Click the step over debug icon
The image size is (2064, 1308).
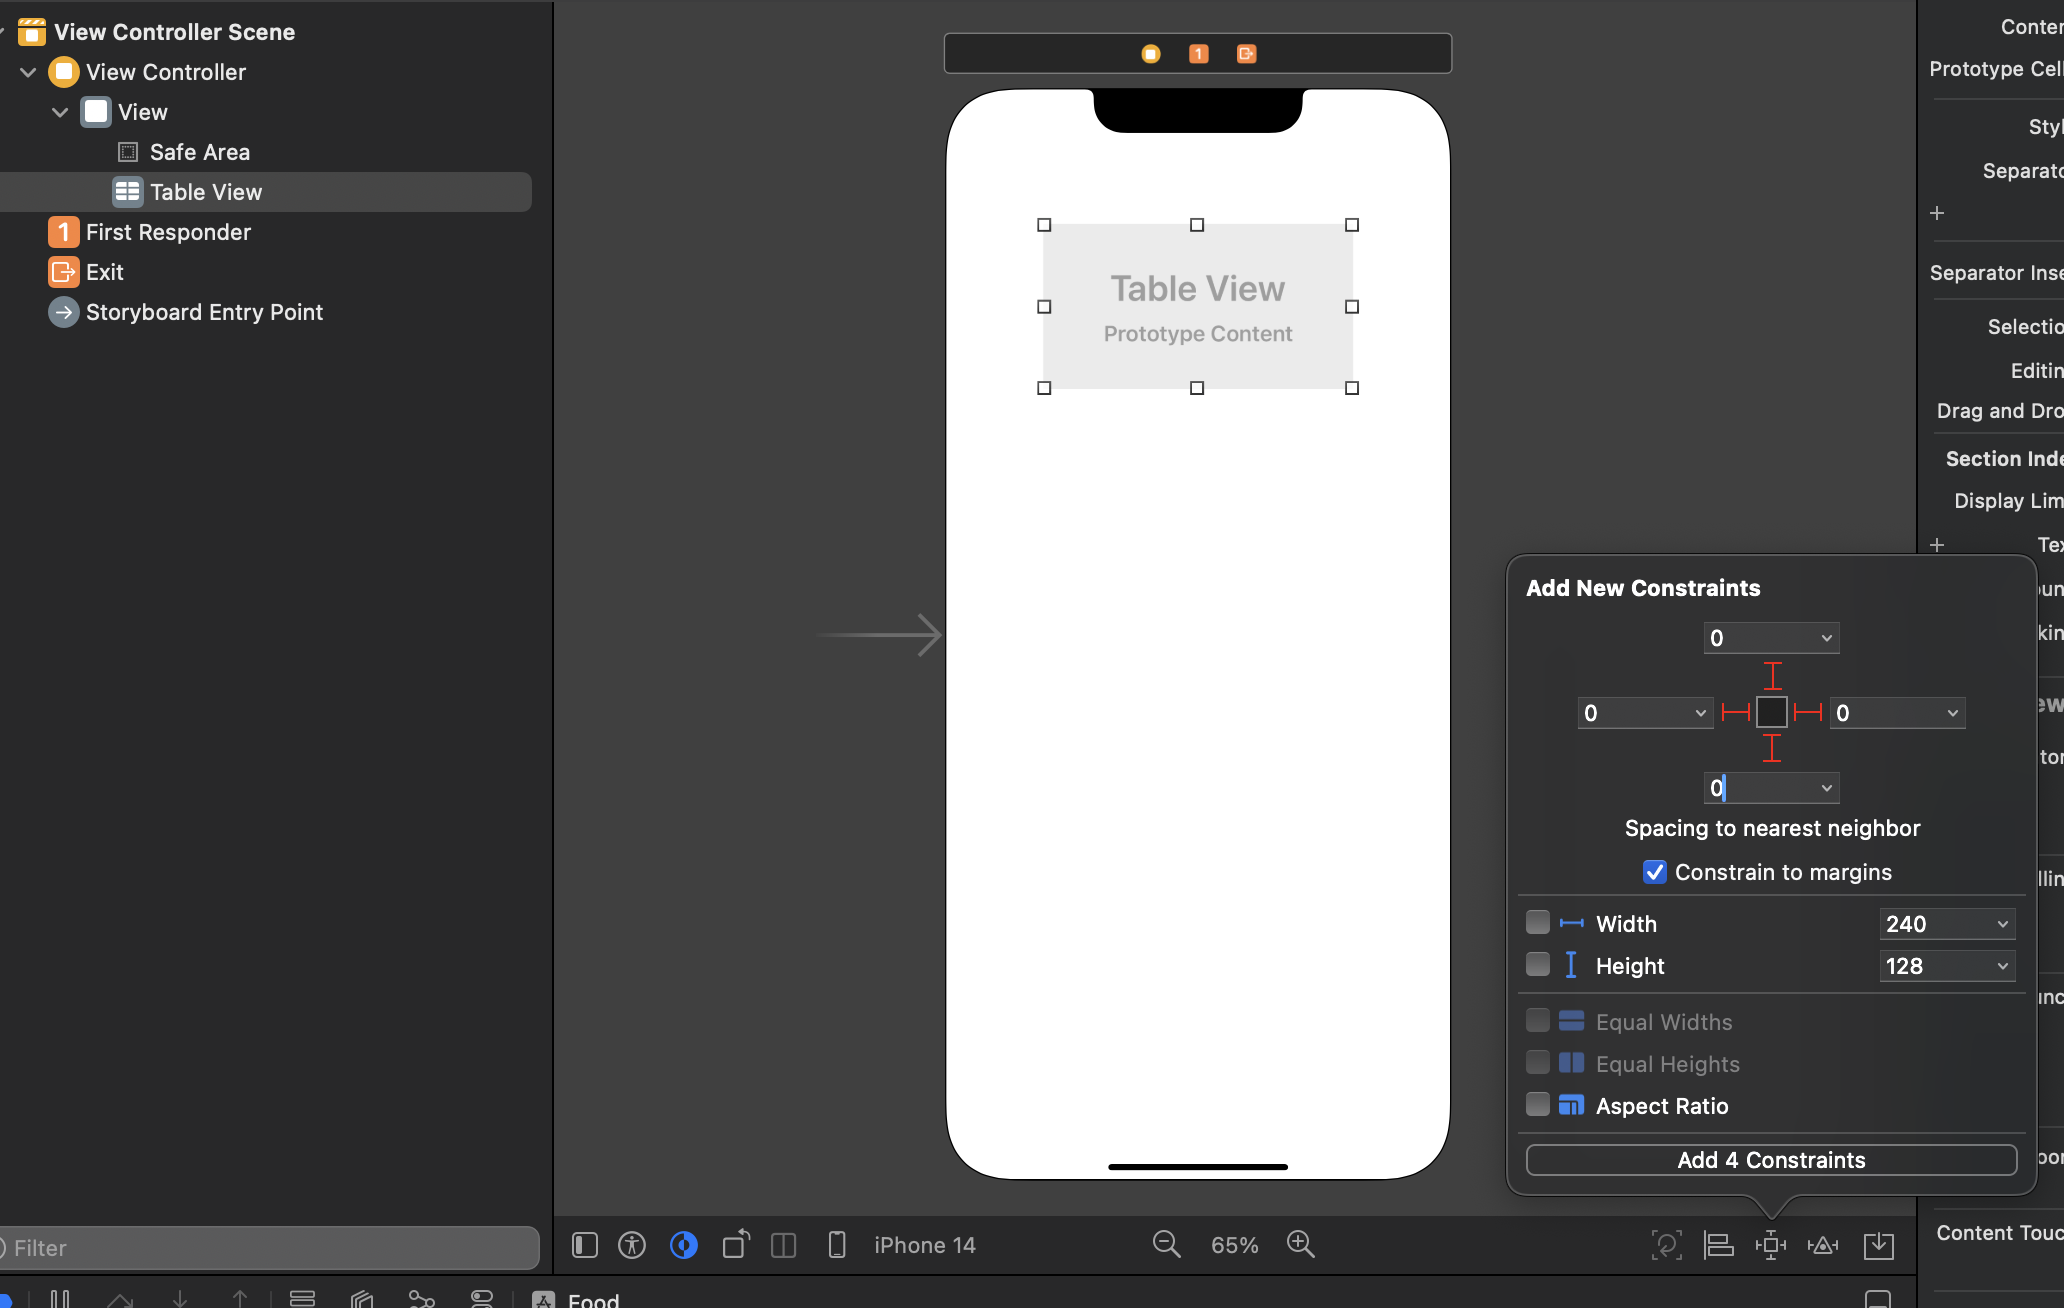click(x=120, y=1298)
